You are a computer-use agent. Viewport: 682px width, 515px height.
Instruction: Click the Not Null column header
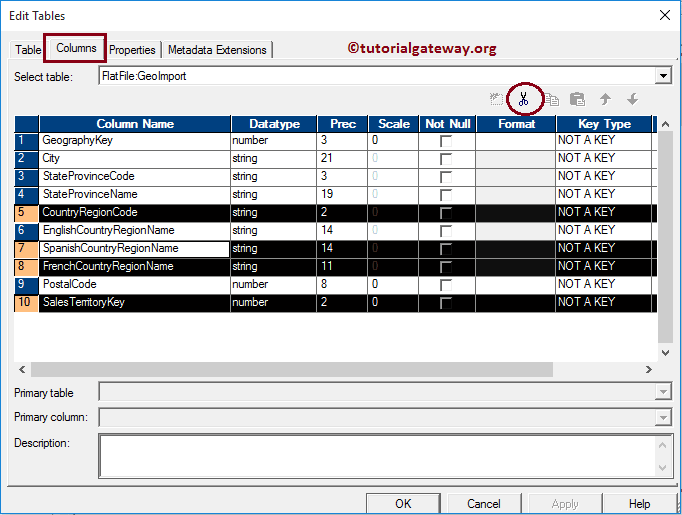tap(448, 124)
